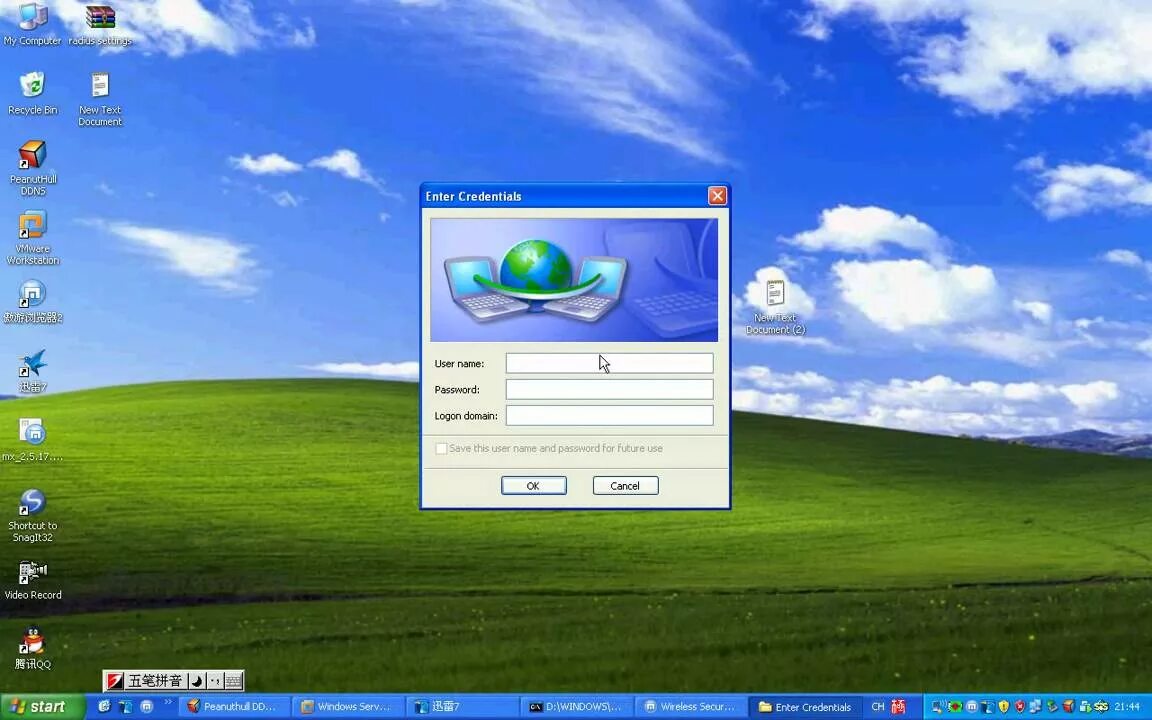Viewport: 1152px width, 720px height.
Task: Focus the Password field
Action: [x=609, y=389]
